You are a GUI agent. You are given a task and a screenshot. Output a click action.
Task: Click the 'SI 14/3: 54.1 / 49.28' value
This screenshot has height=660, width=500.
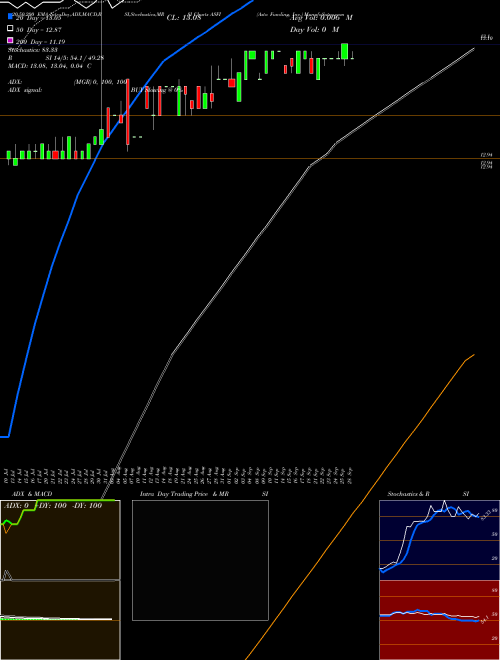75,58
